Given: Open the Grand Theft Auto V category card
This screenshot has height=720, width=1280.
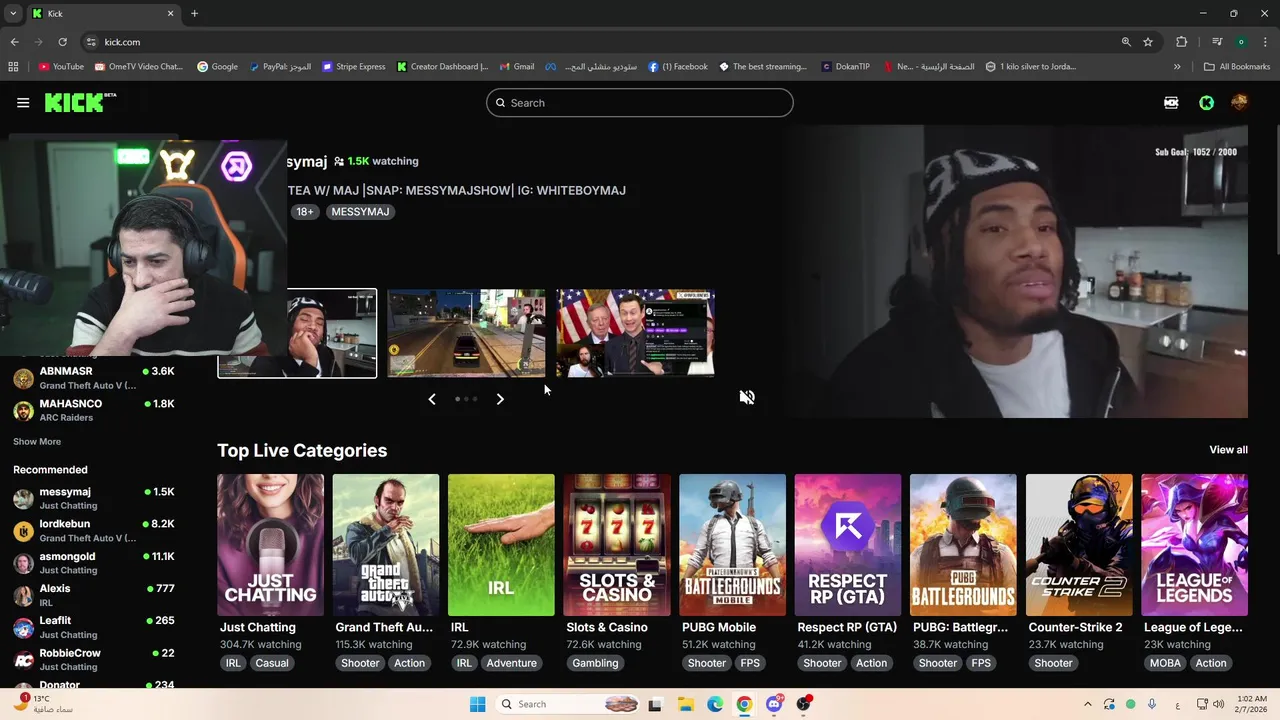Looking at the screenshot, I should [x=386, y=545].
